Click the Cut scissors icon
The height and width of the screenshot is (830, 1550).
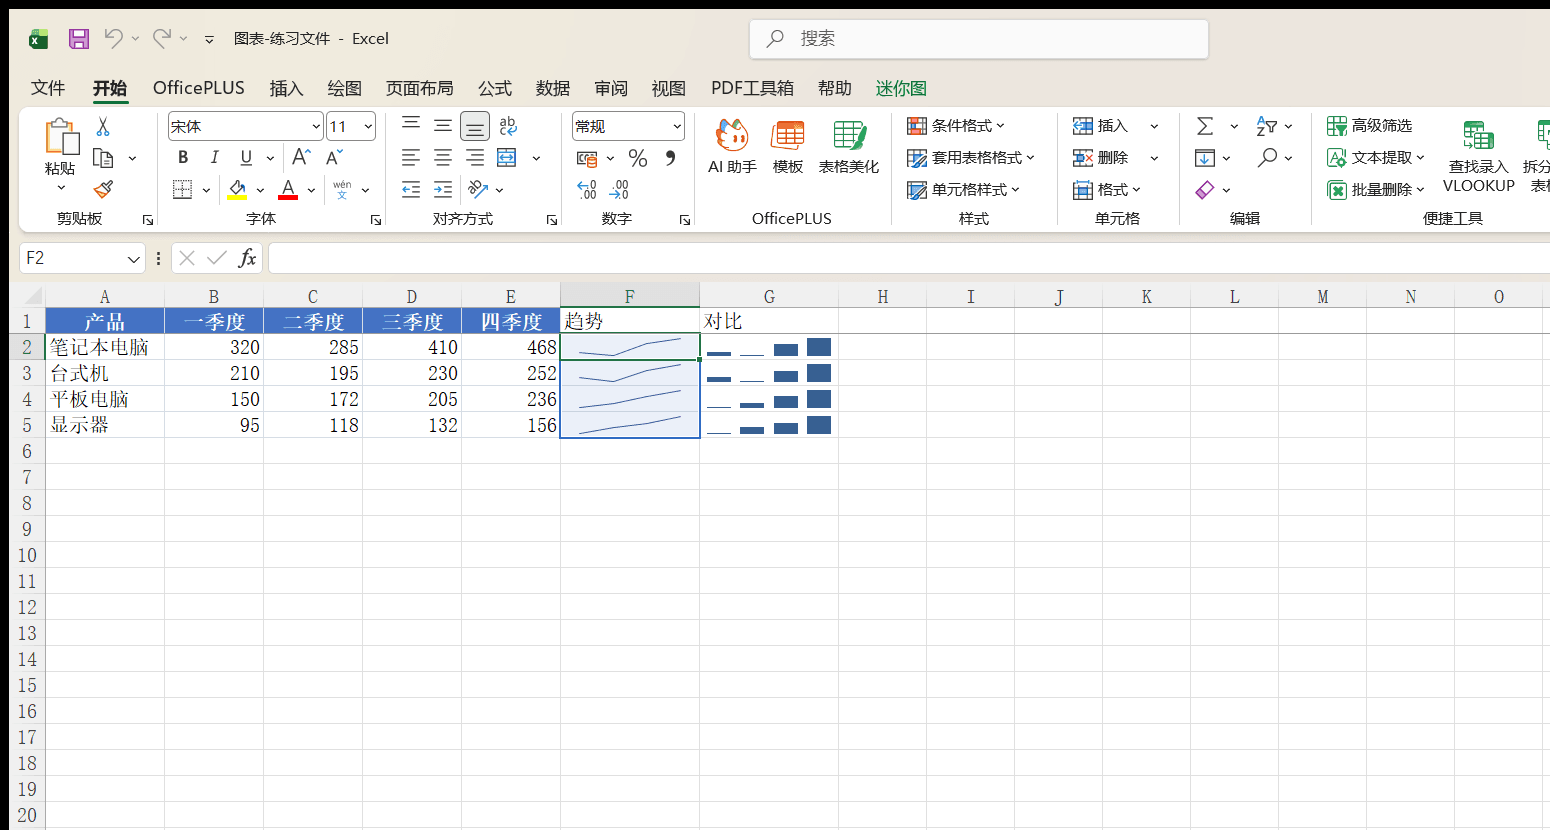(103, 127)
